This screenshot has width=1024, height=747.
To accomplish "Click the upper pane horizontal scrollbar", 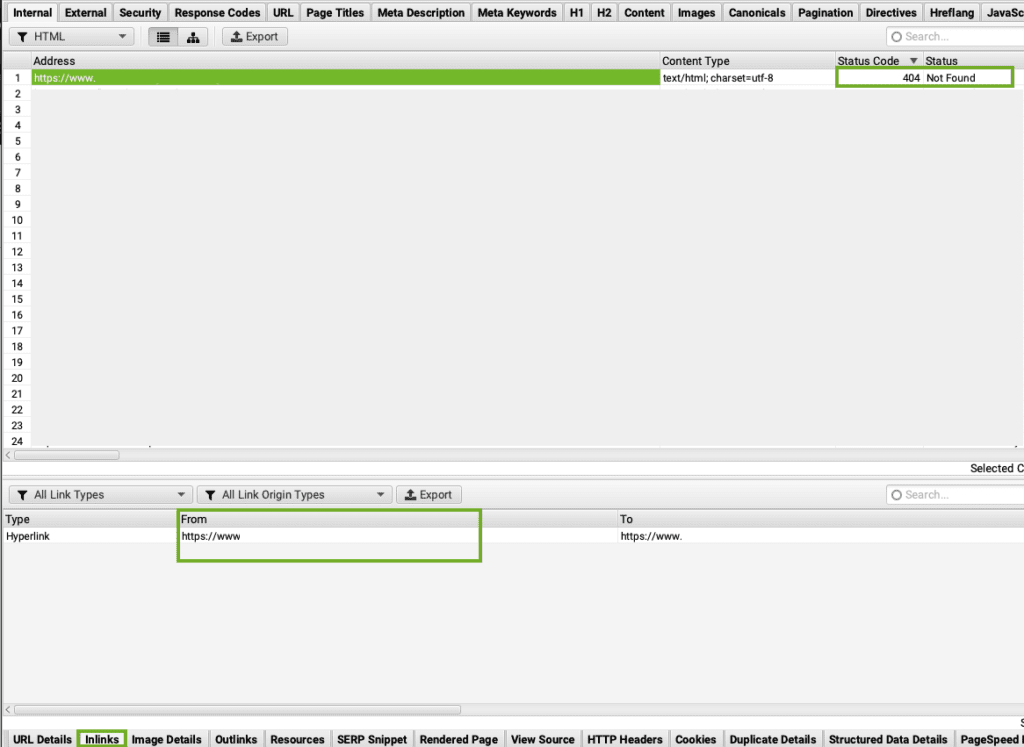I will [x=67, y=455].
